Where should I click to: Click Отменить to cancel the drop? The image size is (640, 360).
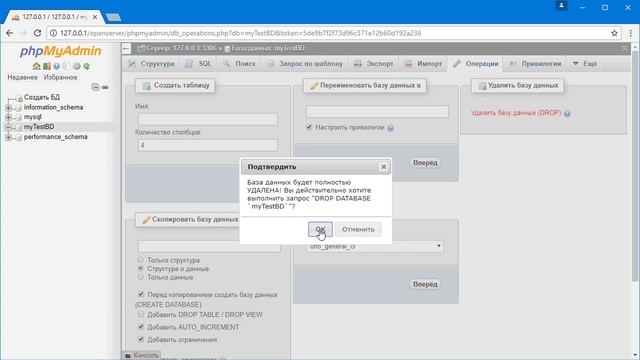(358, 229)
